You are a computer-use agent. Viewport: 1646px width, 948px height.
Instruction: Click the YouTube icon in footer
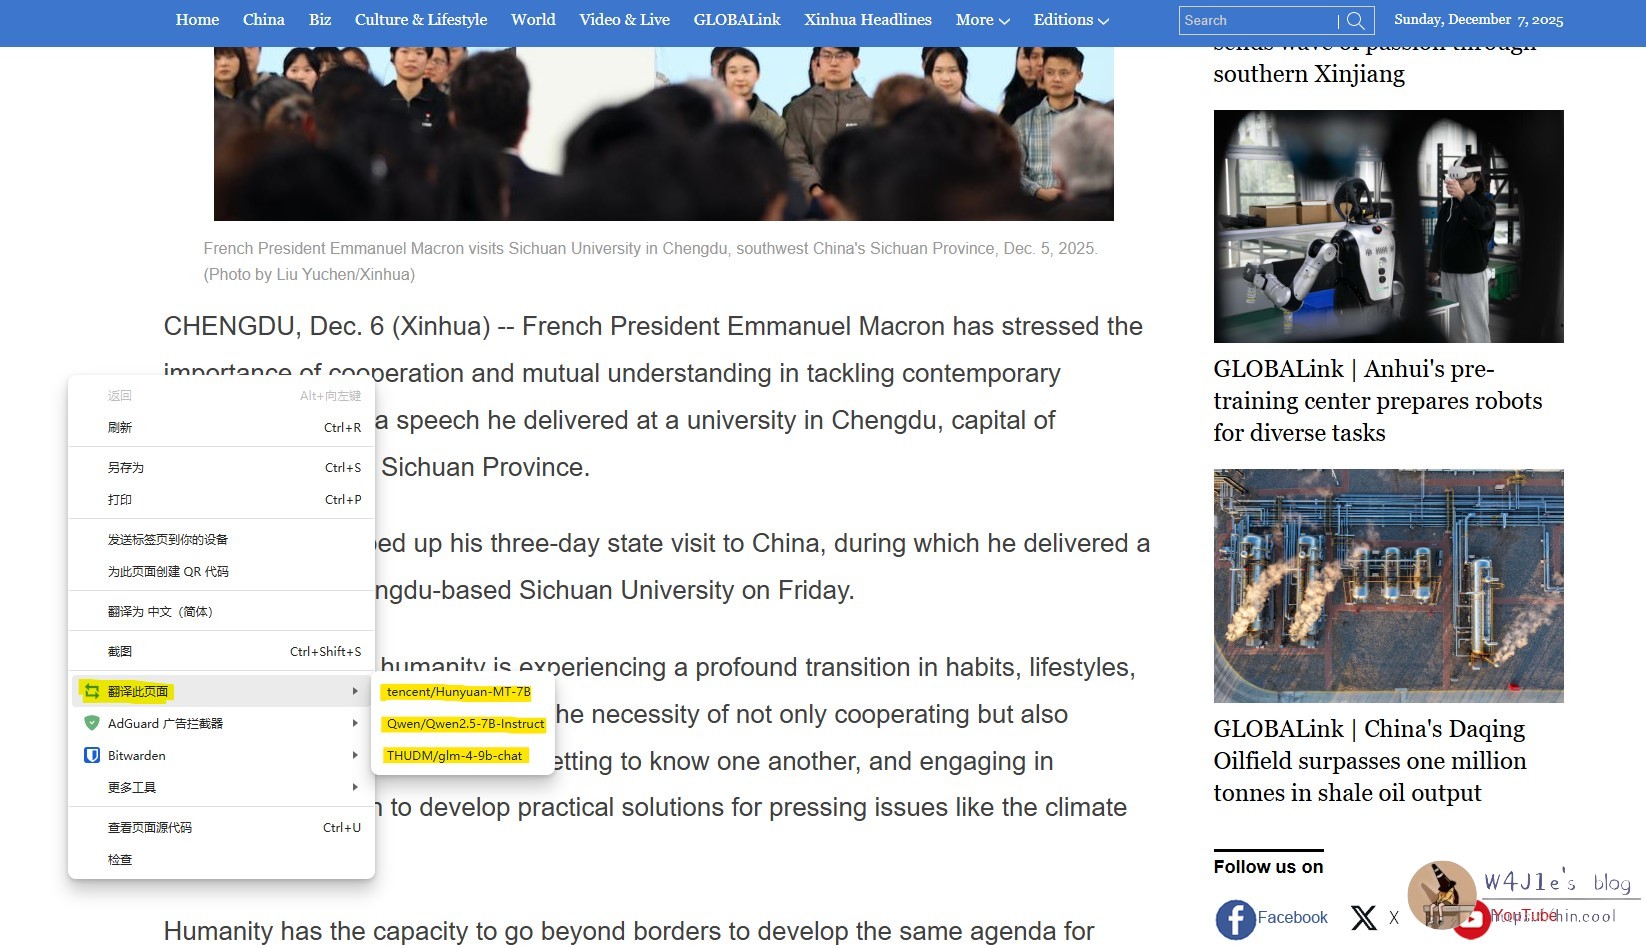coord(1471,921)
